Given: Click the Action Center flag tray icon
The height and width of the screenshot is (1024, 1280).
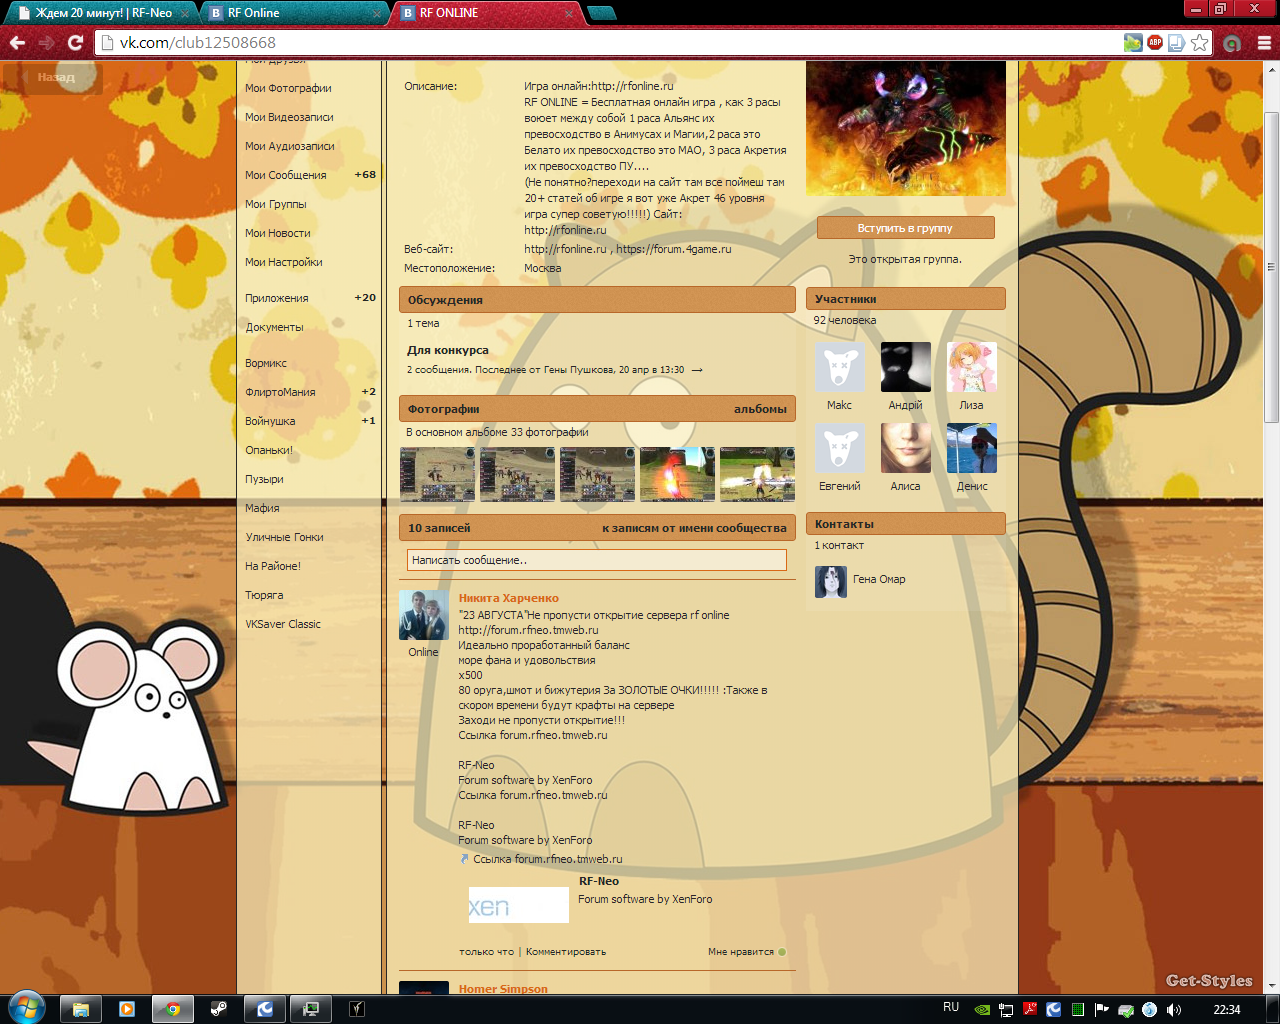Looking at the screenshot, I should click(x=1102, y=1010).
